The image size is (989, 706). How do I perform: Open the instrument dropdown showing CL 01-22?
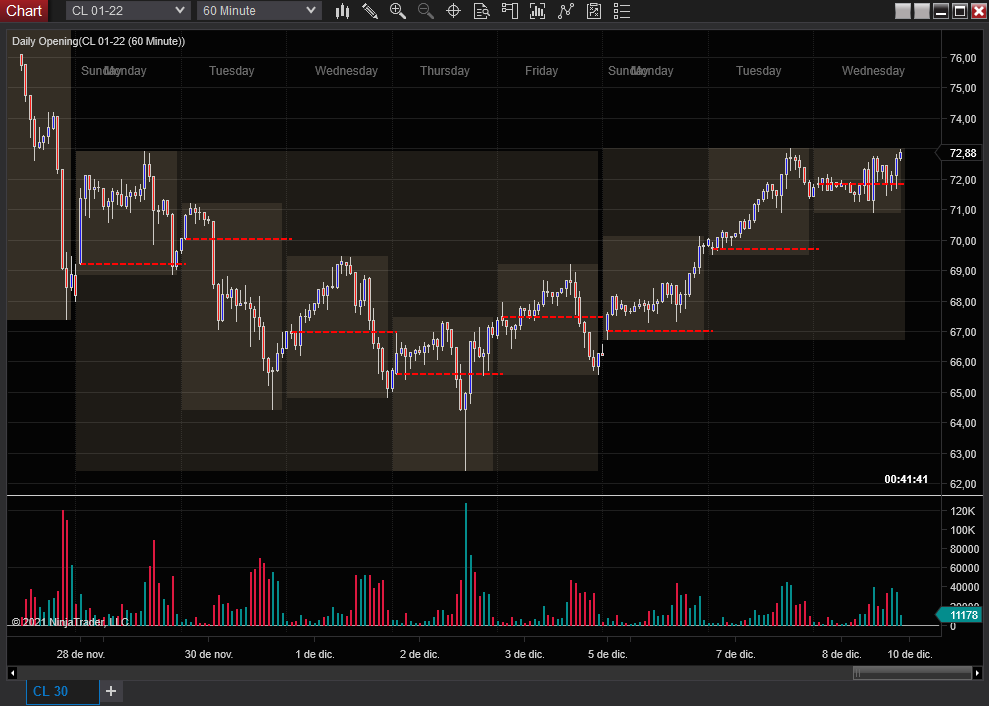(x=122, y=11)
